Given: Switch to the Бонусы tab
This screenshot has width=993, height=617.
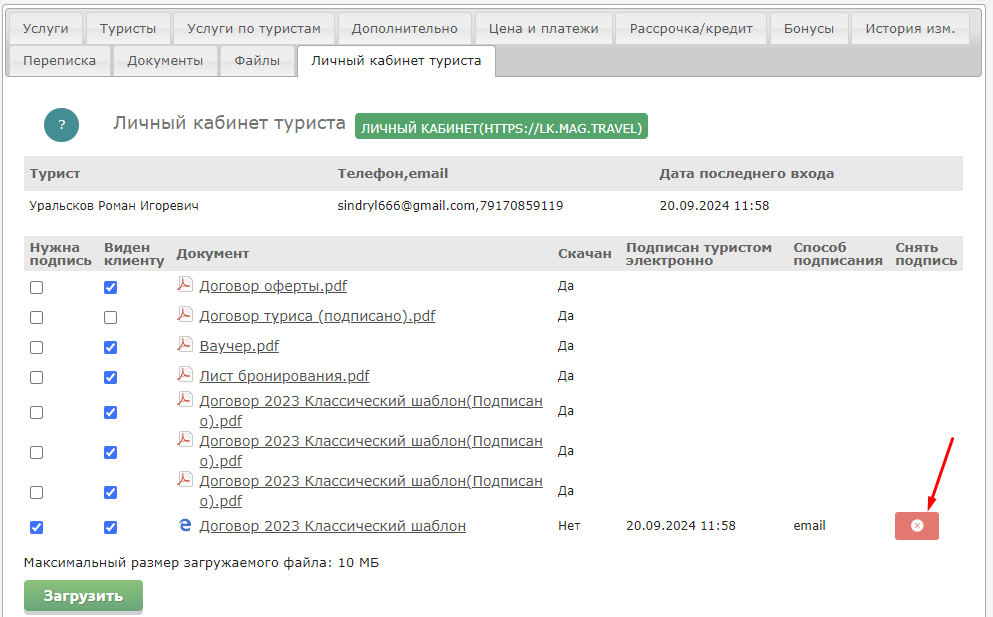Looking at the screenshot, I should coord(809,29).
